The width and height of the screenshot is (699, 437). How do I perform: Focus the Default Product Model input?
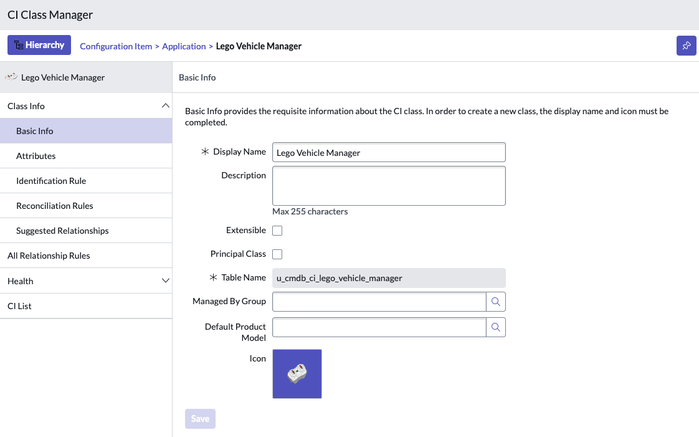[x=379, y=327]
